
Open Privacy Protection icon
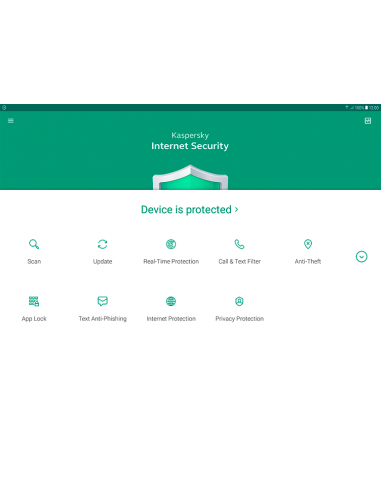(x=239, y=301)
